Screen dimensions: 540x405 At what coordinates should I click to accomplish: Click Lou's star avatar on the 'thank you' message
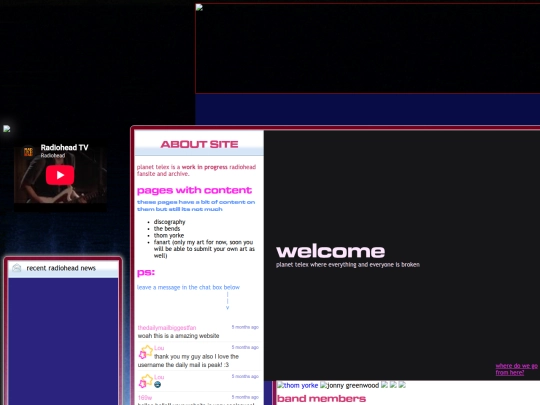pos(145,352)
